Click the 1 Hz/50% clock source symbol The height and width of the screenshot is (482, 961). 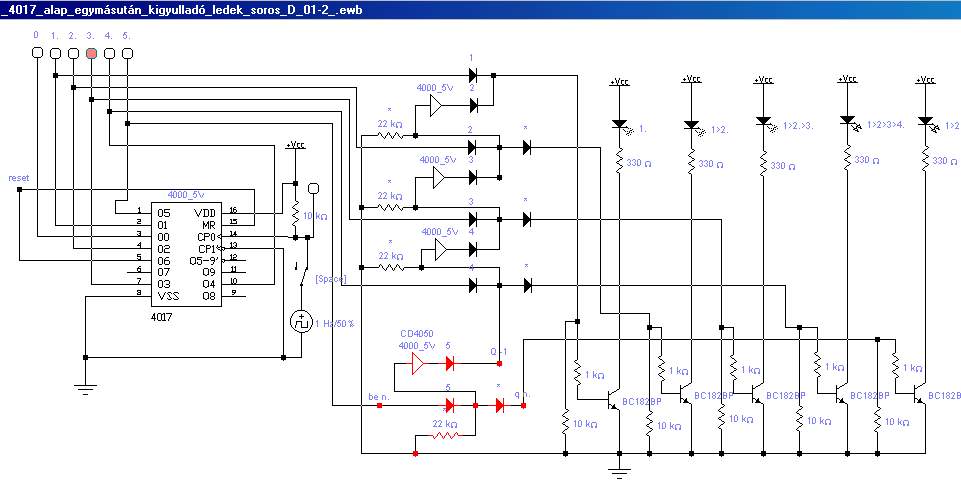[301, 321]
